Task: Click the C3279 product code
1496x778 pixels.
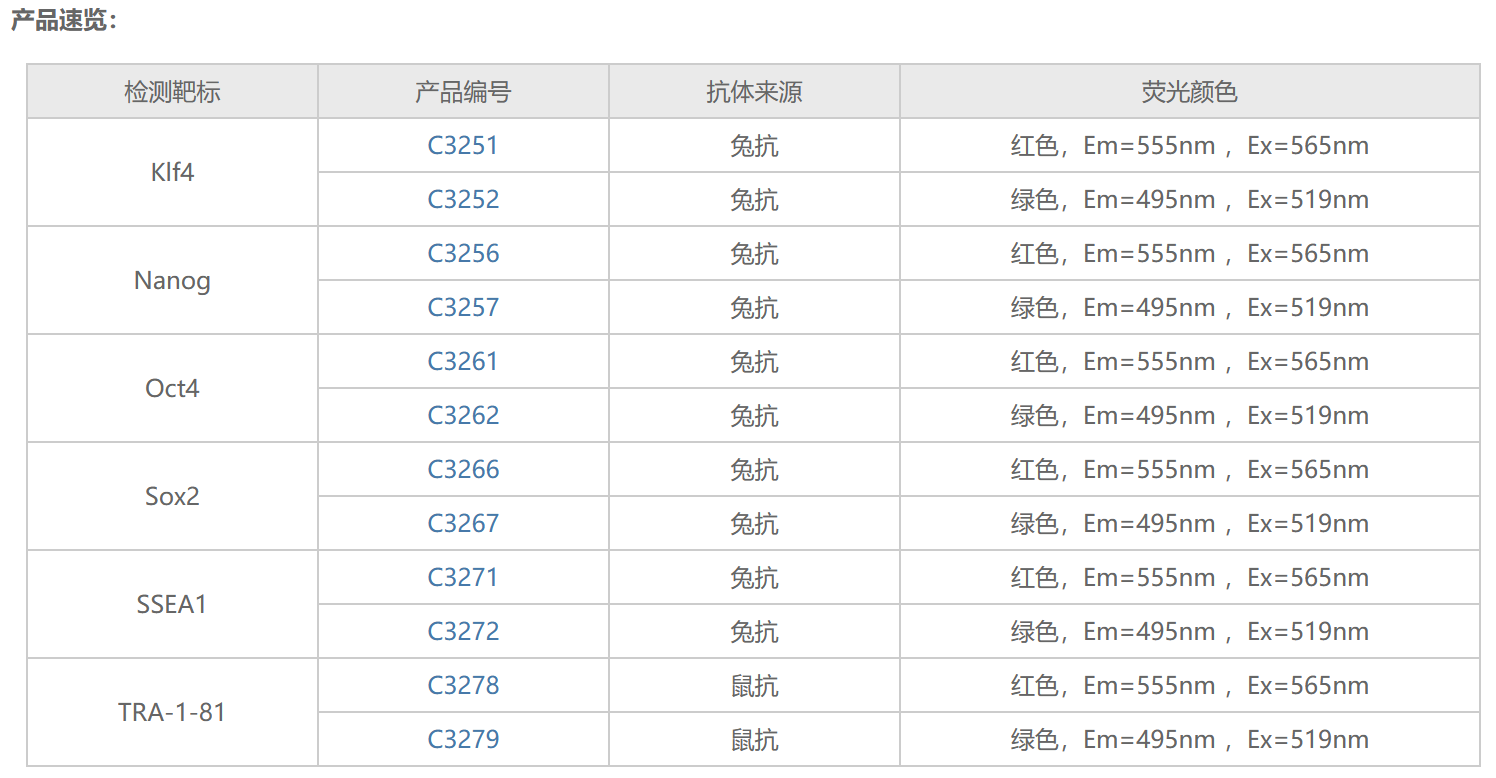Action: [463, 740]
